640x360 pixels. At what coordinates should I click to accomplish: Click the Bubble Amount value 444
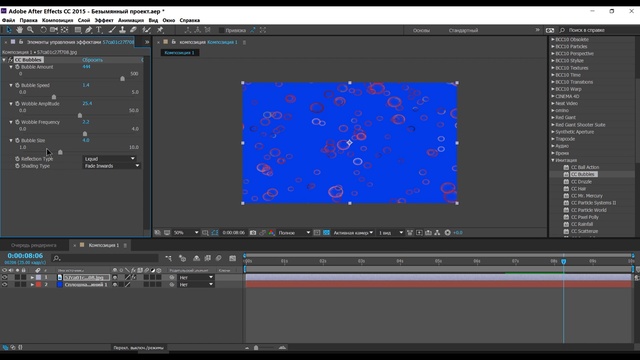(86, 67)
